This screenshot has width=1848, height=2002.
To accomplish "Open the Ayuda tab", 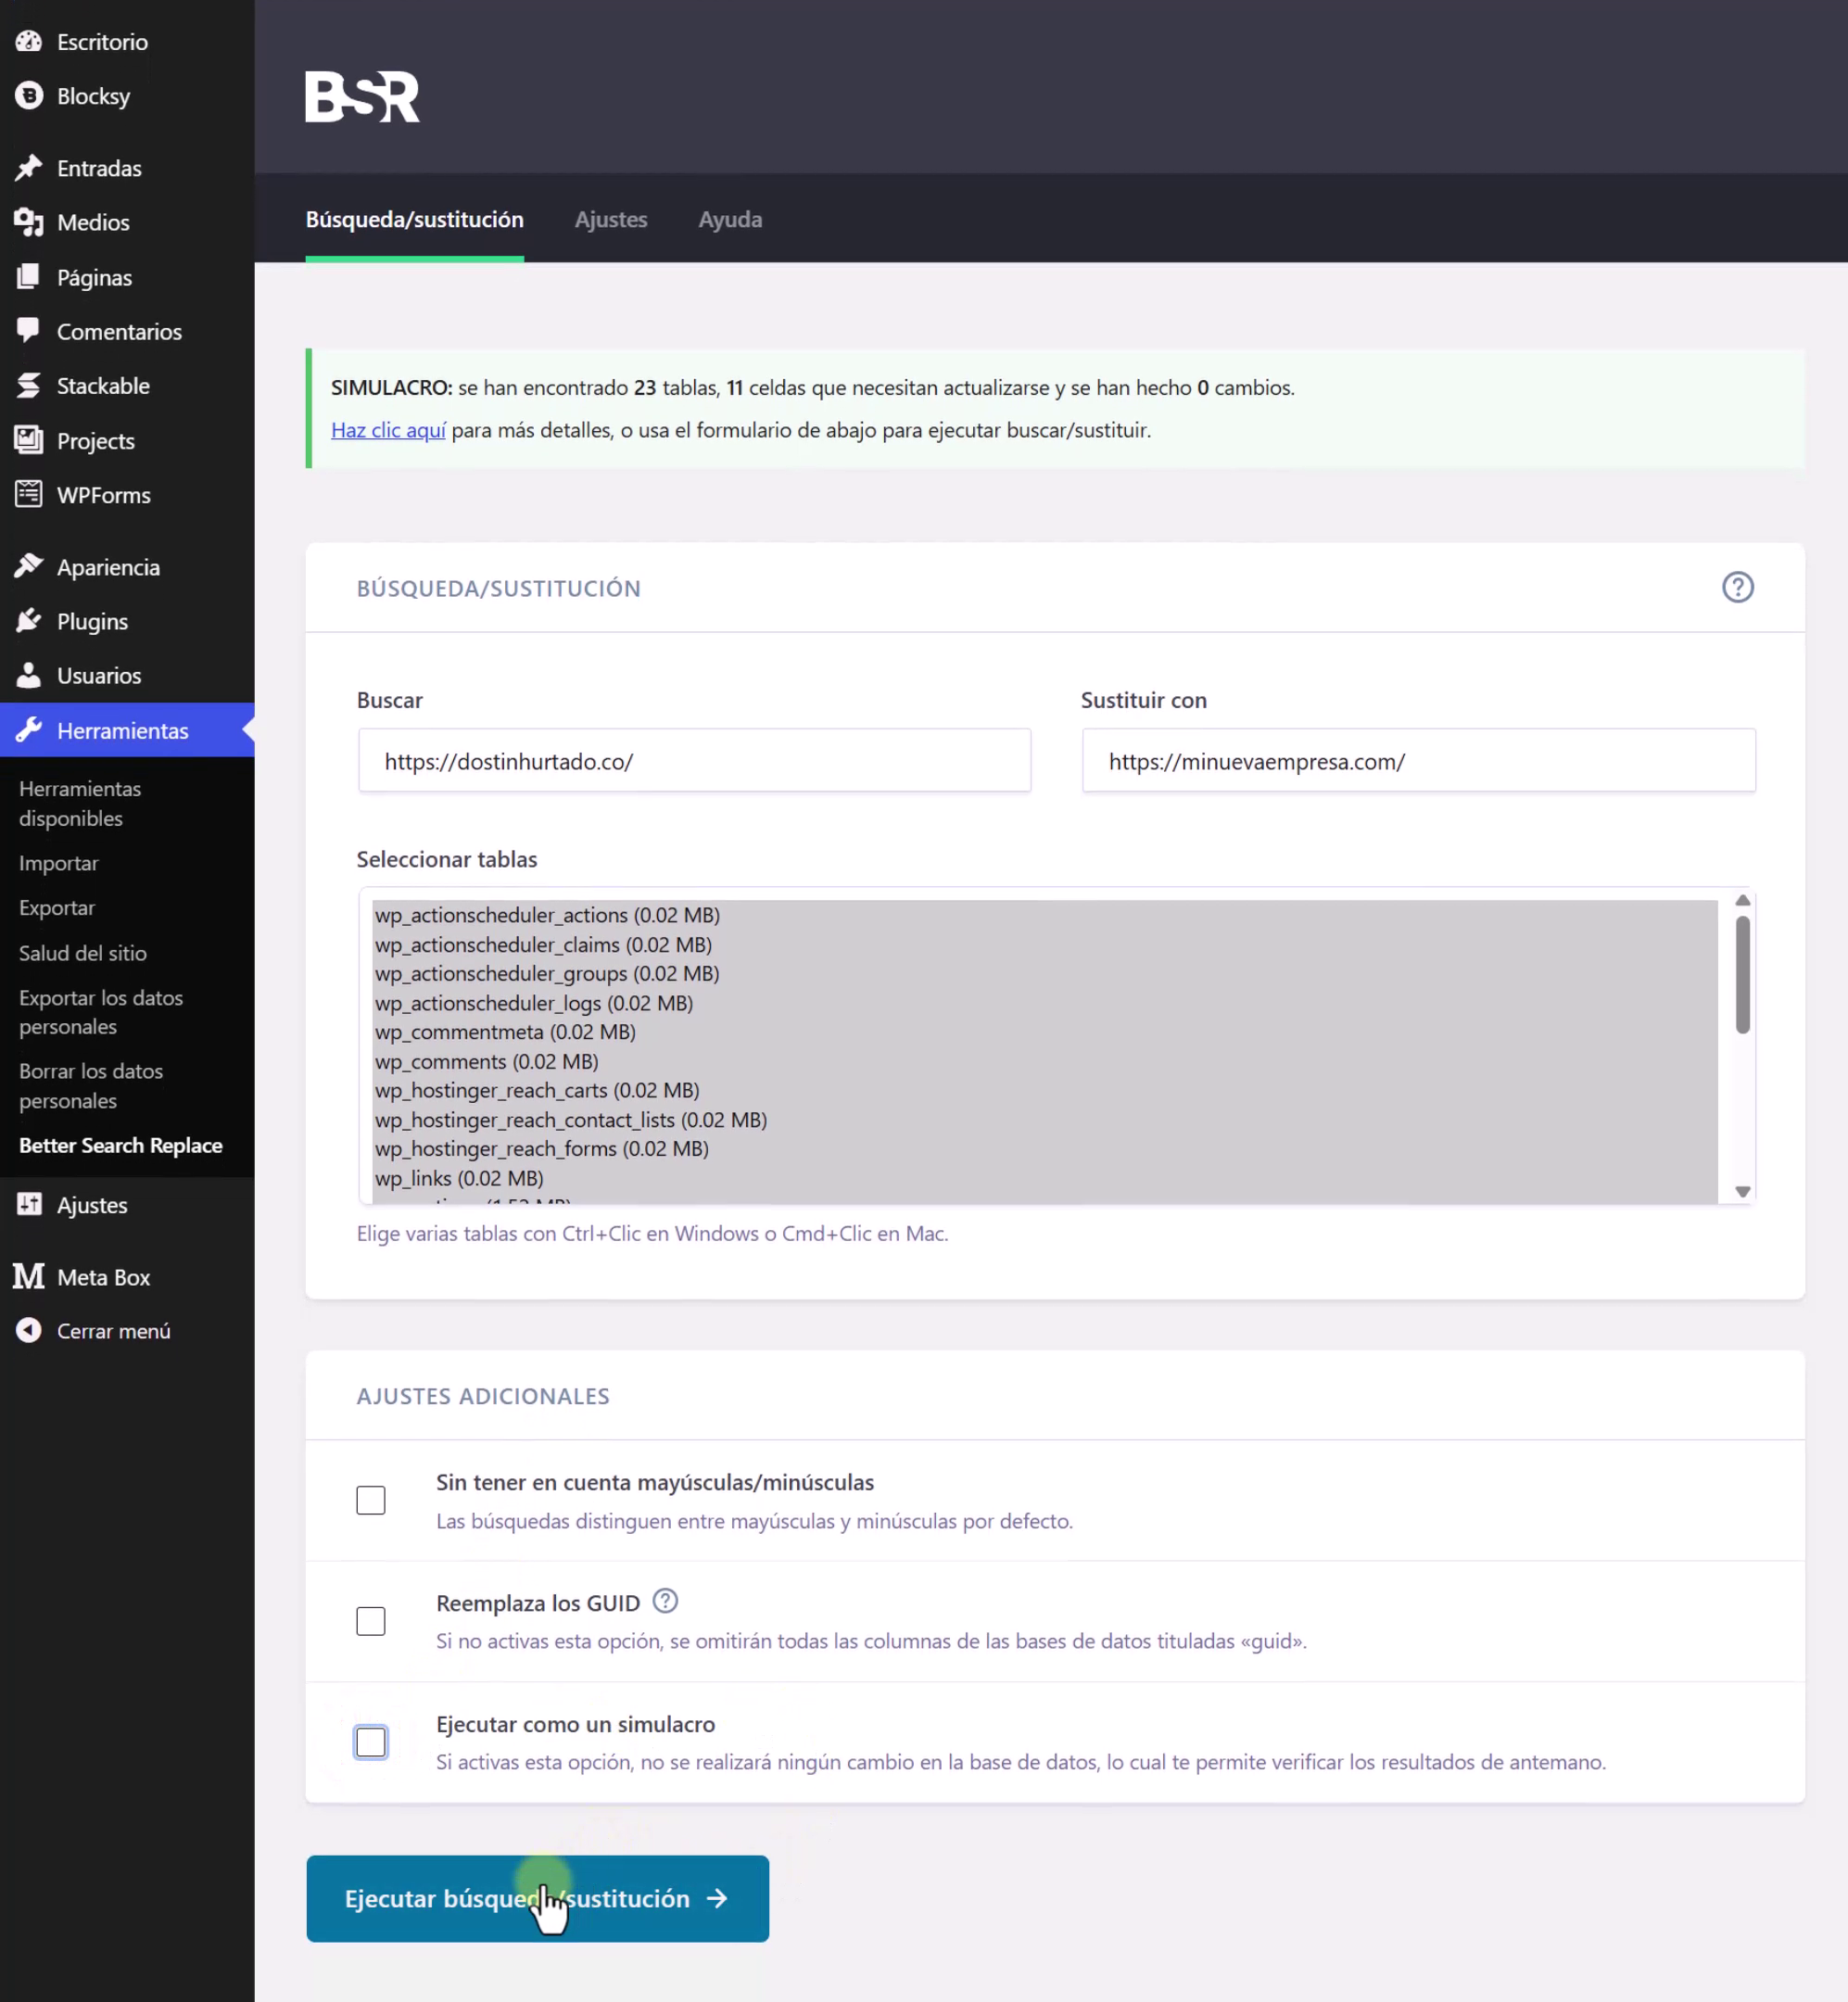I will pyautogui.click(x=730, y=219).
